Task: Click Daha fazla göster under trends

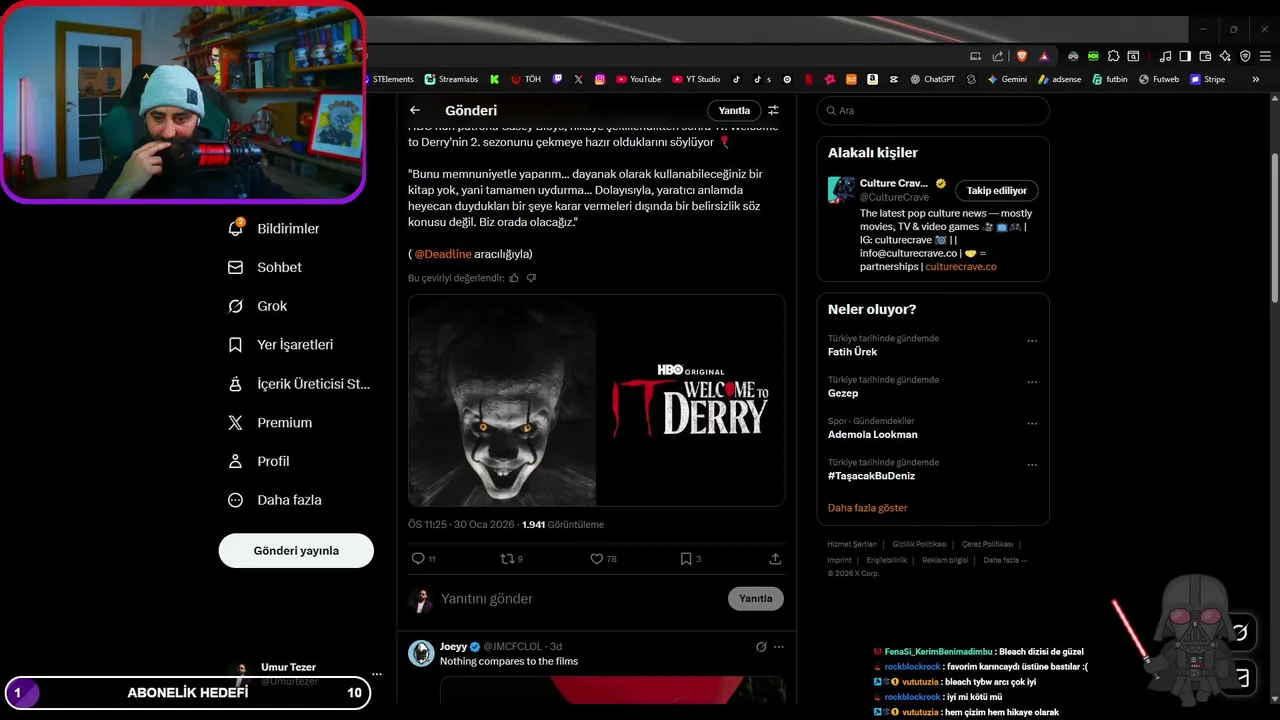Action: (867, 508)
